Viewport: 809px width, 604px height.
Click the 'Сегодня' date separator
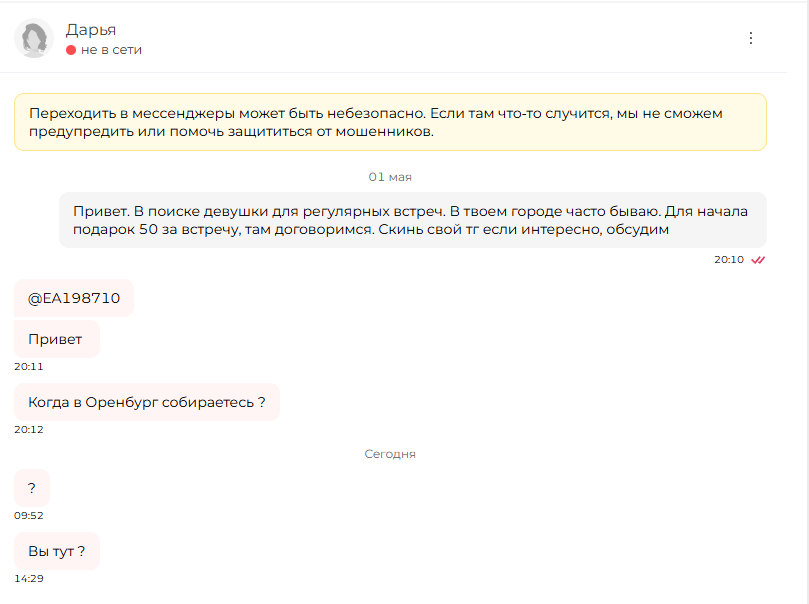390,454
